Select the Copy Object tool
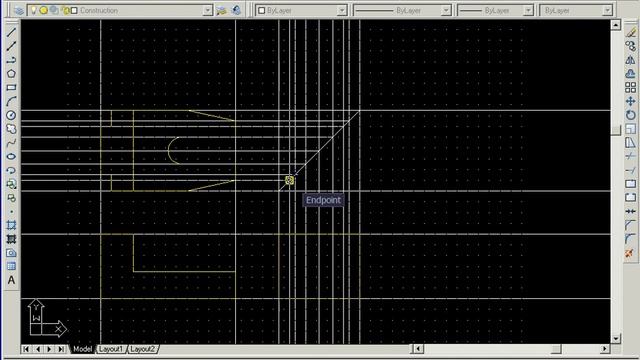 630,46
